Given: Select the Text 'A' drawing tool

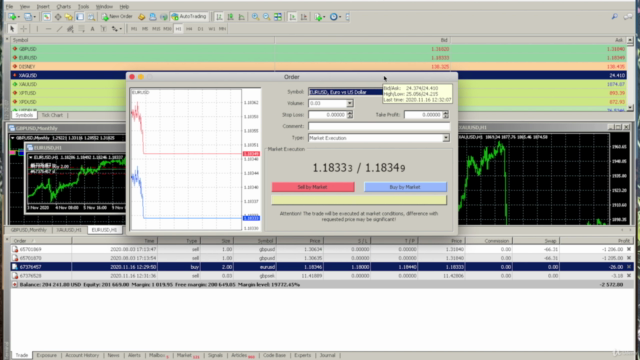Looking at the screenshot, I should click(93, 29).
